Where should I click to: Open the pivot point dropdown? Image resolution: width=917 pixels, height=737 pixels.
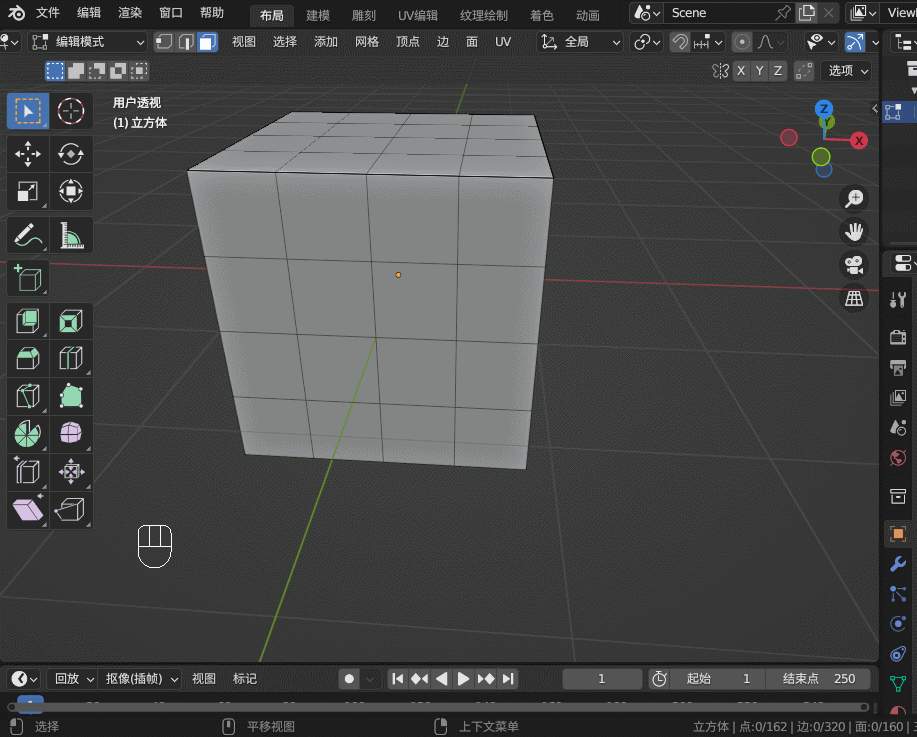tap(647, 42)
